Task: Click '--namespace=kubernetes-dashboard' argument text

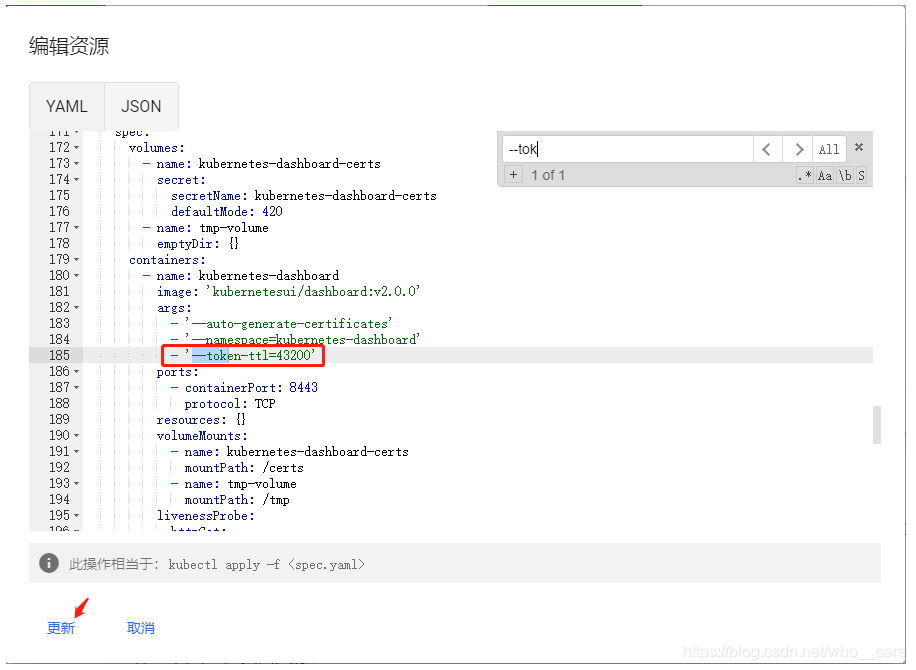Action: [x=303, y=339]
